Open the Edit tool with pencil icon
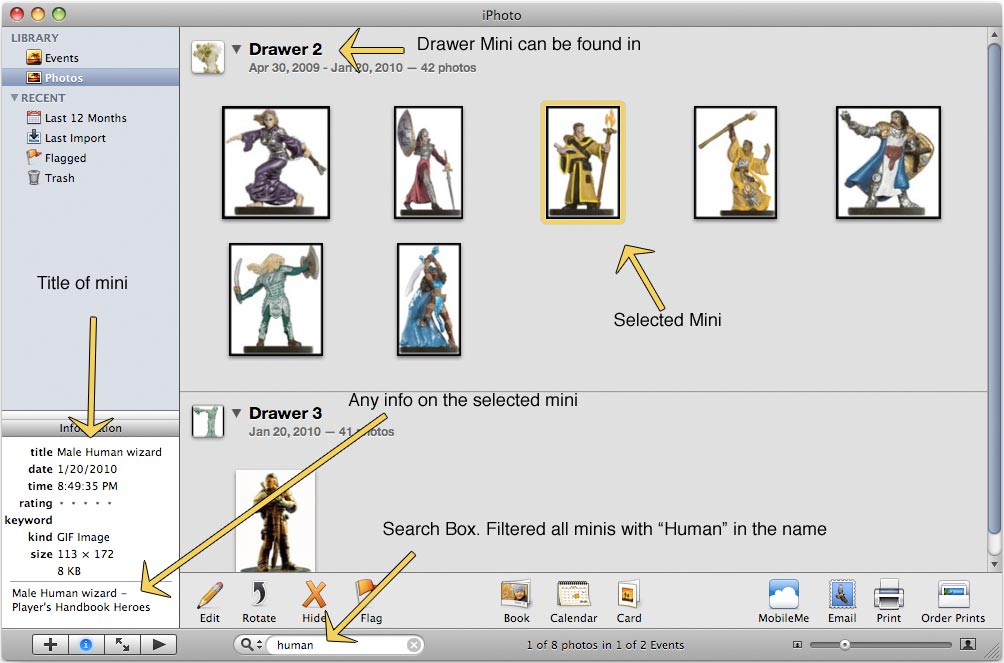1004x663 pixels. [x=209, y=602]
